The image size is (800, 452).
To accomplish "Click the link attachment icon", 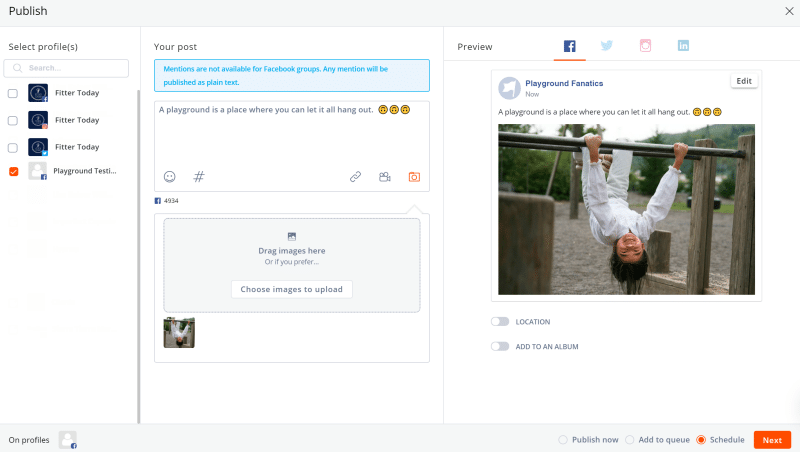I will tap(355, 177).
